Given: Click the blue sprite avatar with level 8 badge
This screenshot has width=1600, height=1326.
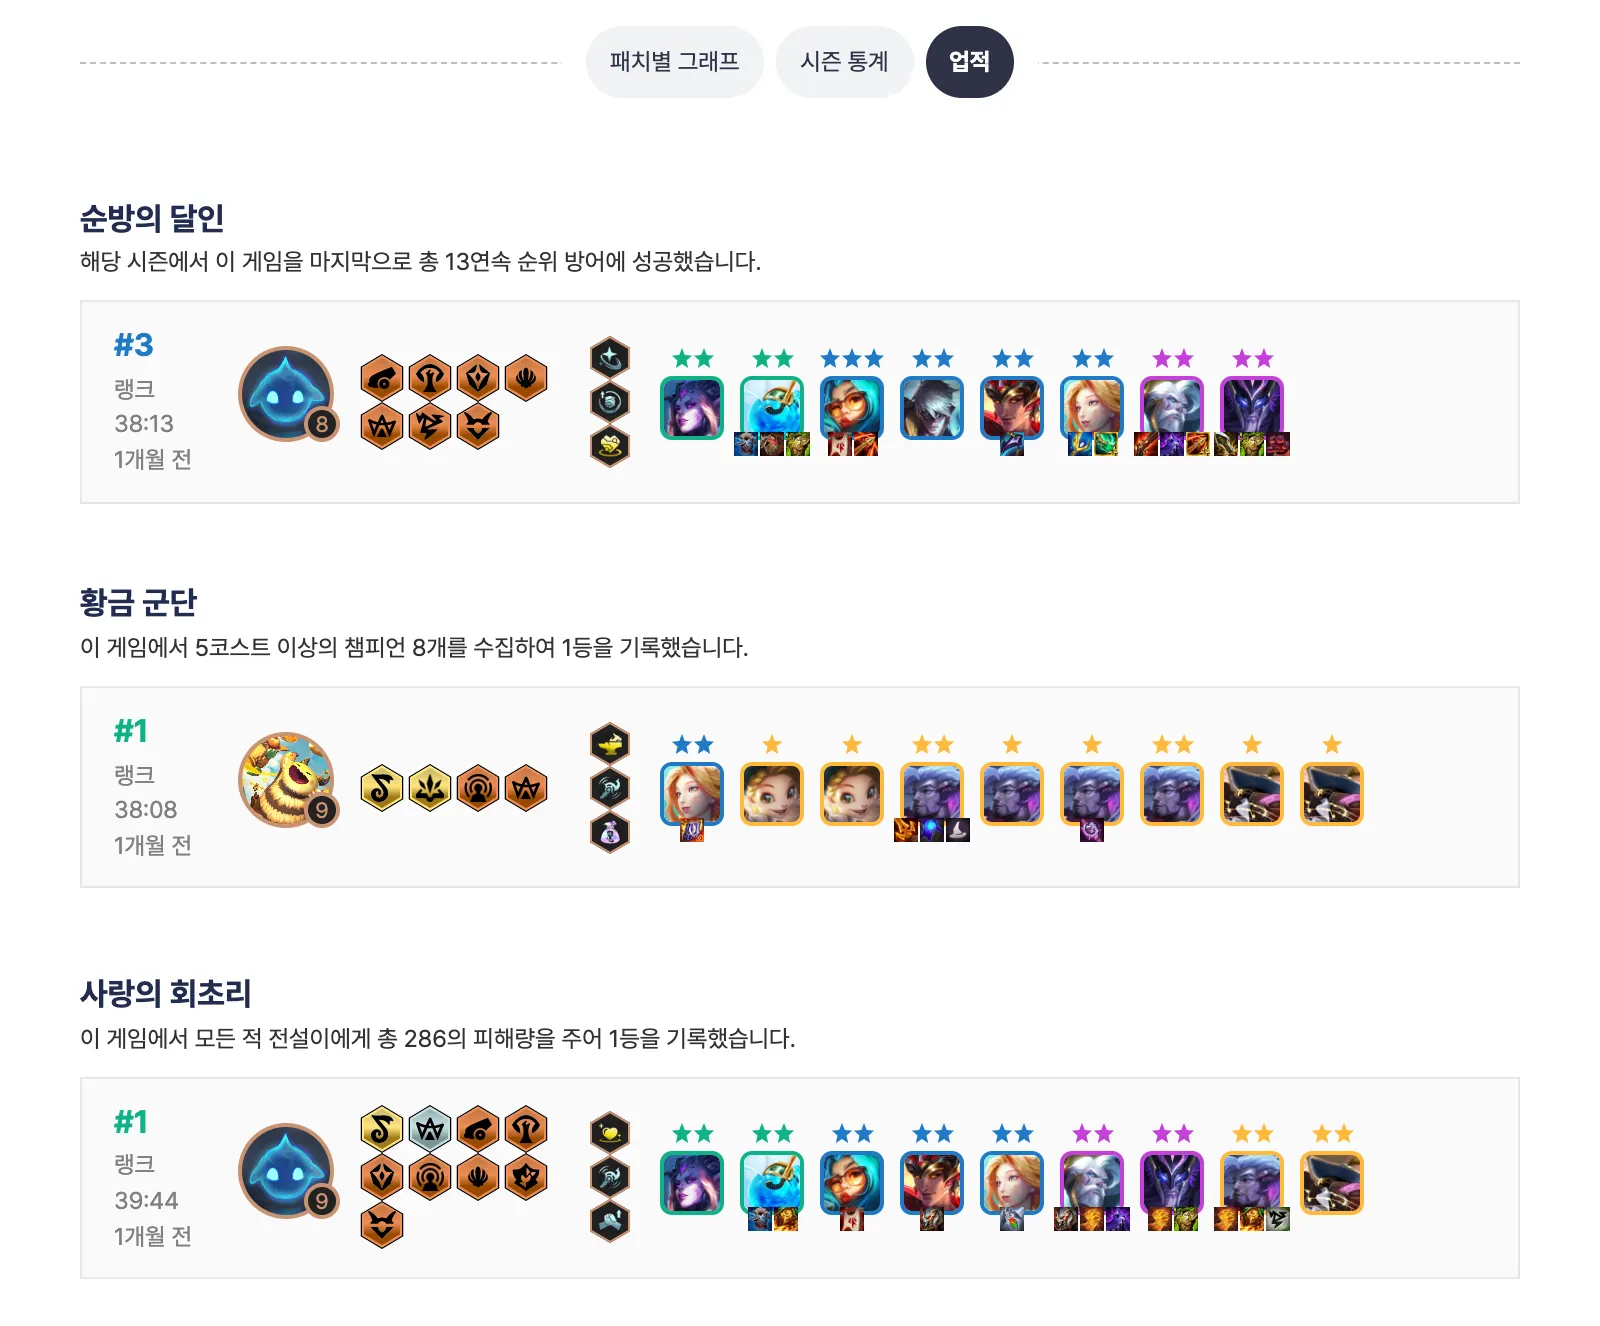Looking at the screenshot, I should click(x=287, y=394).
